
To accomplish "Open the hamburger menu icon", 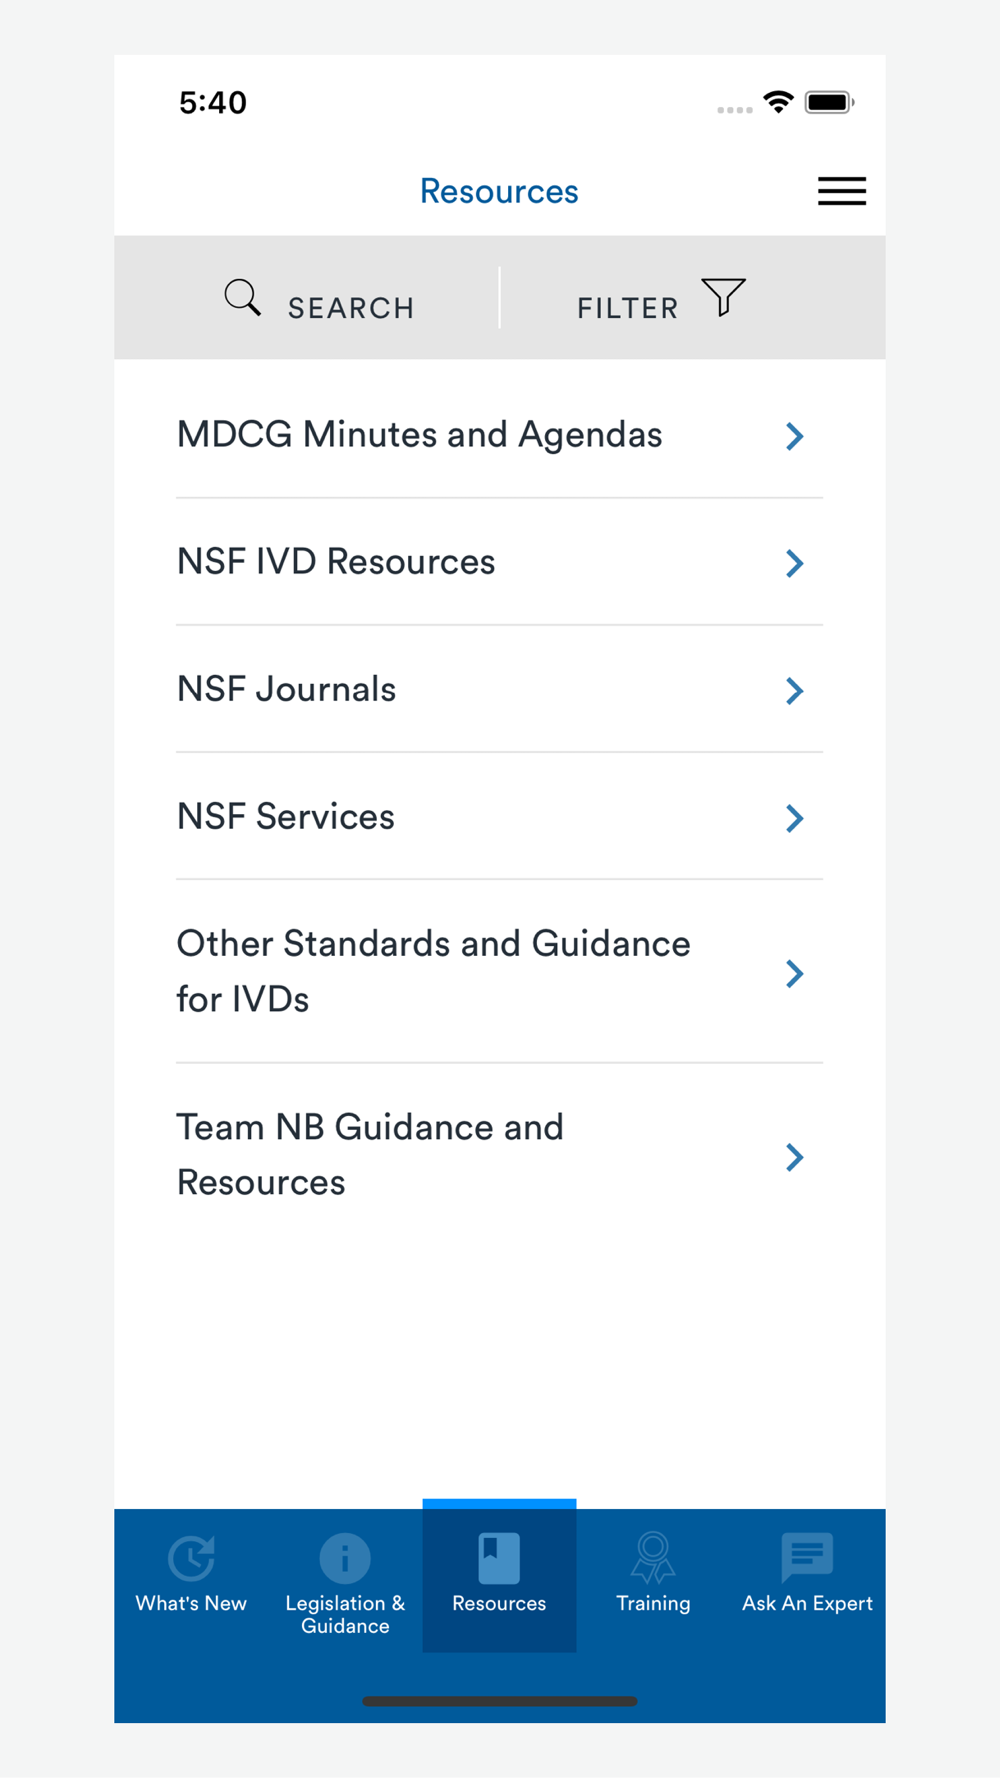I will (842, 191).
